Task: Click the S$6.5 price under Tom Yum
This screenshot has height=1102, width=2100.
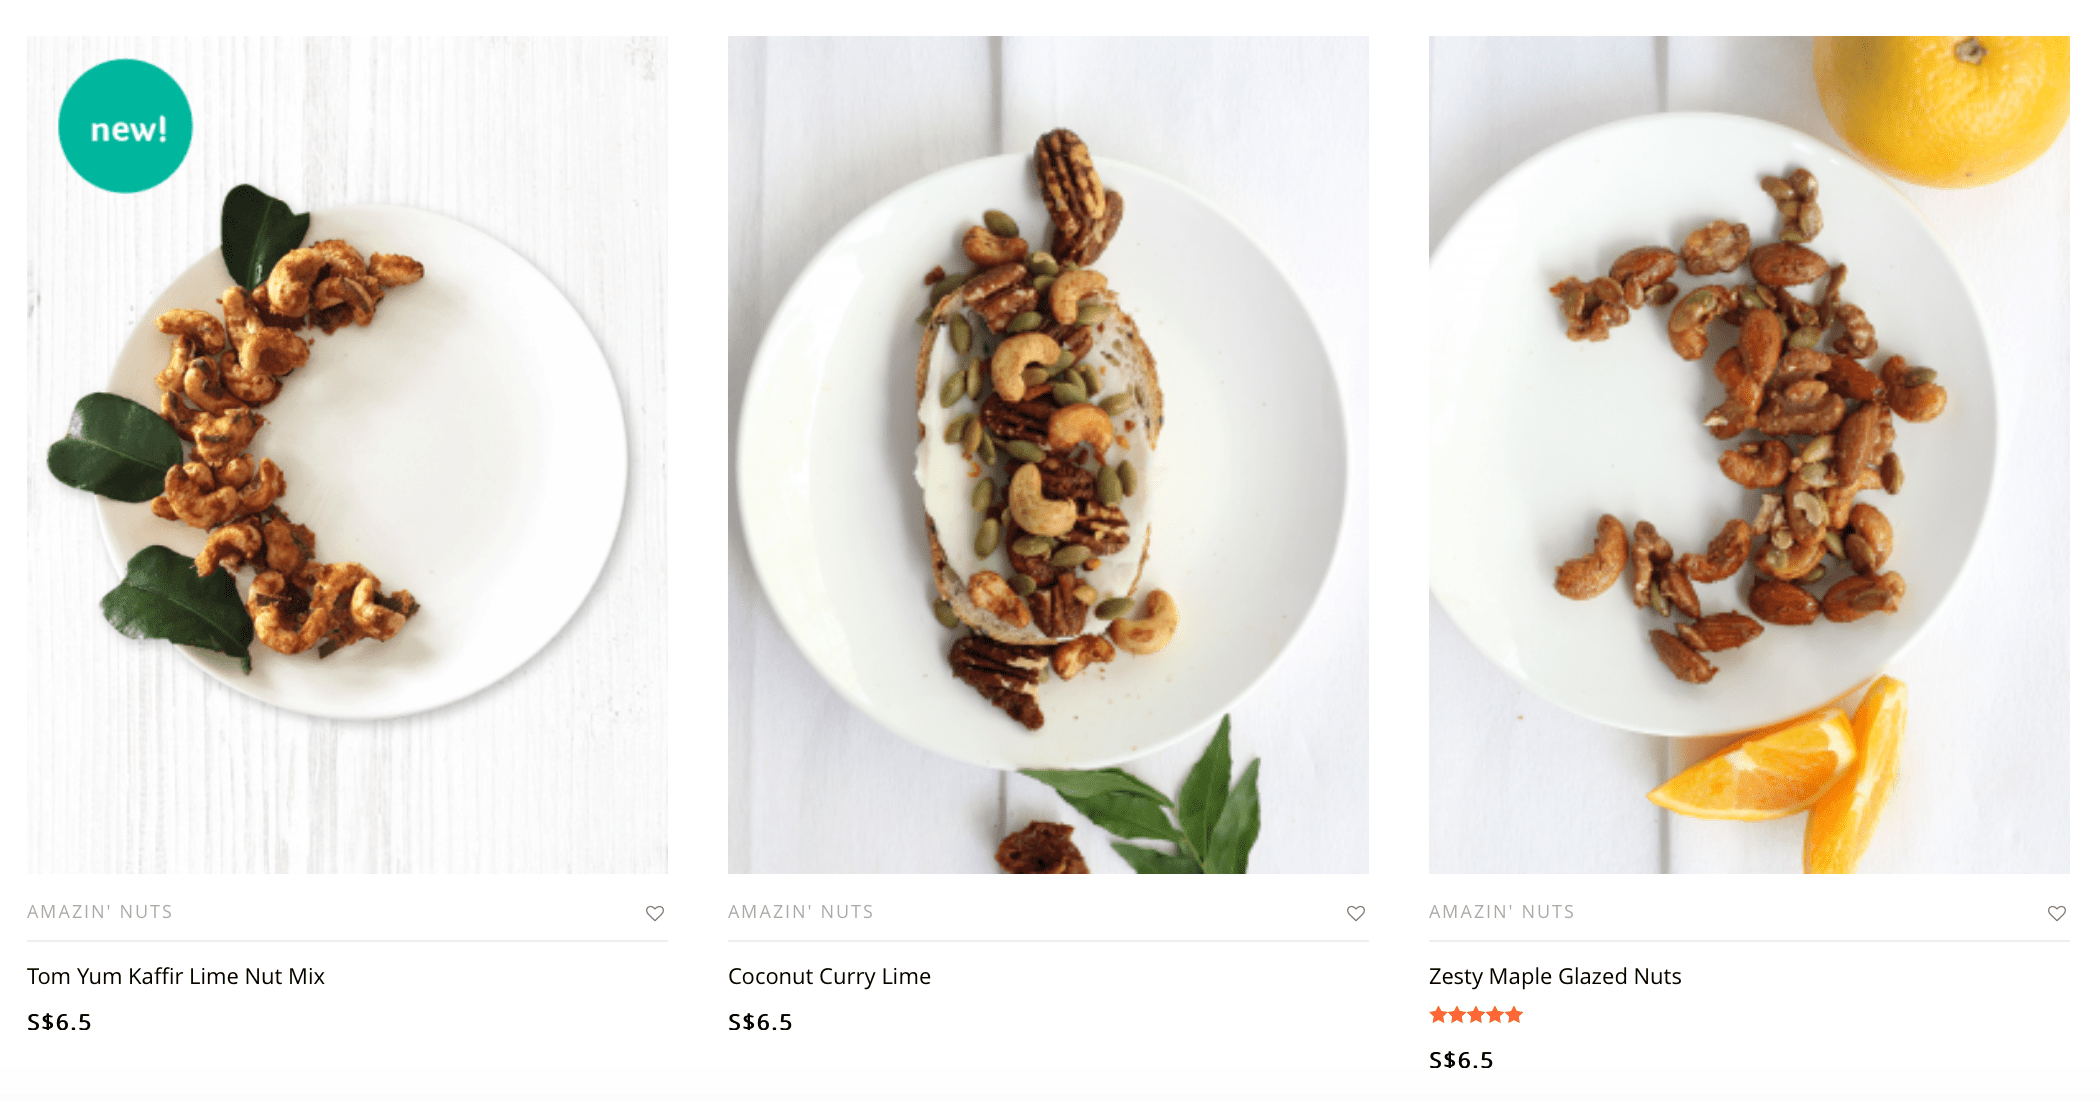Action: click(59, 1022)
